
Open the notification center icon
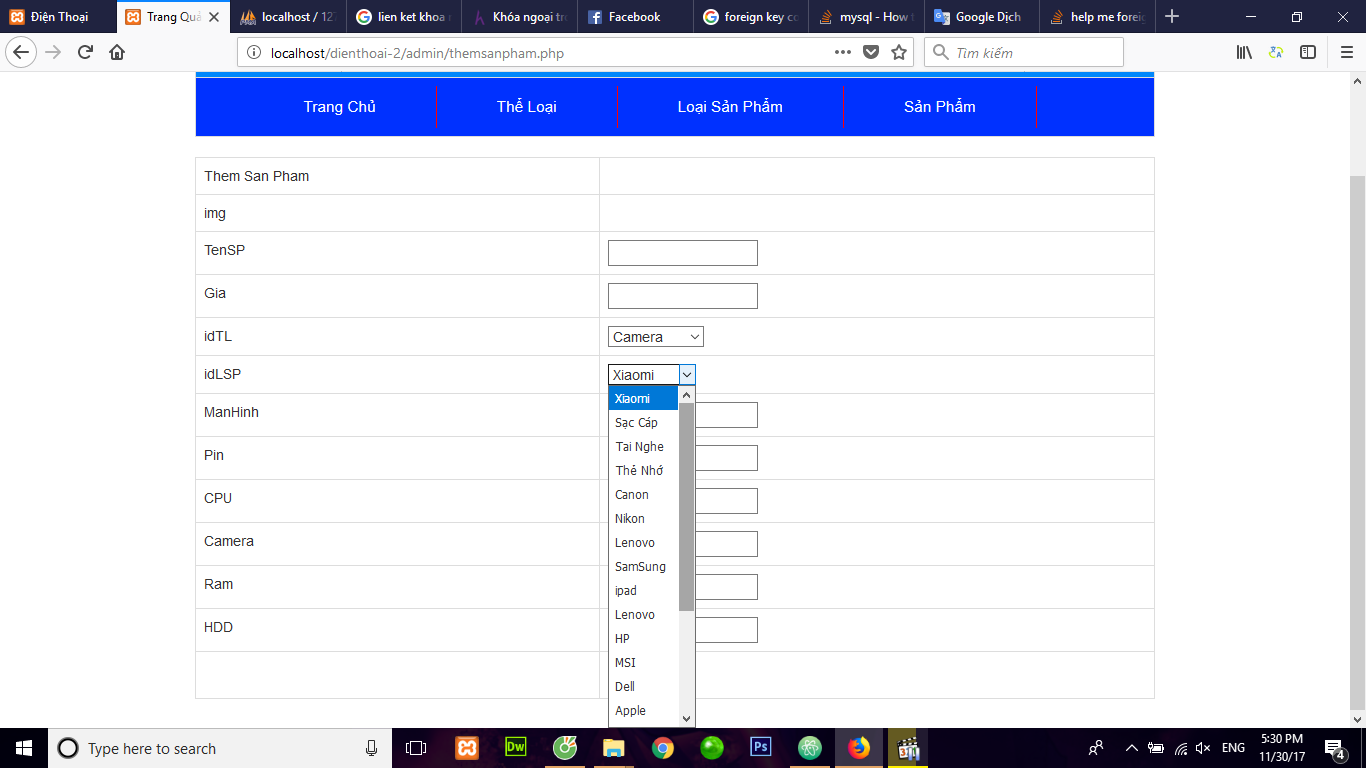coord(1334,748)
